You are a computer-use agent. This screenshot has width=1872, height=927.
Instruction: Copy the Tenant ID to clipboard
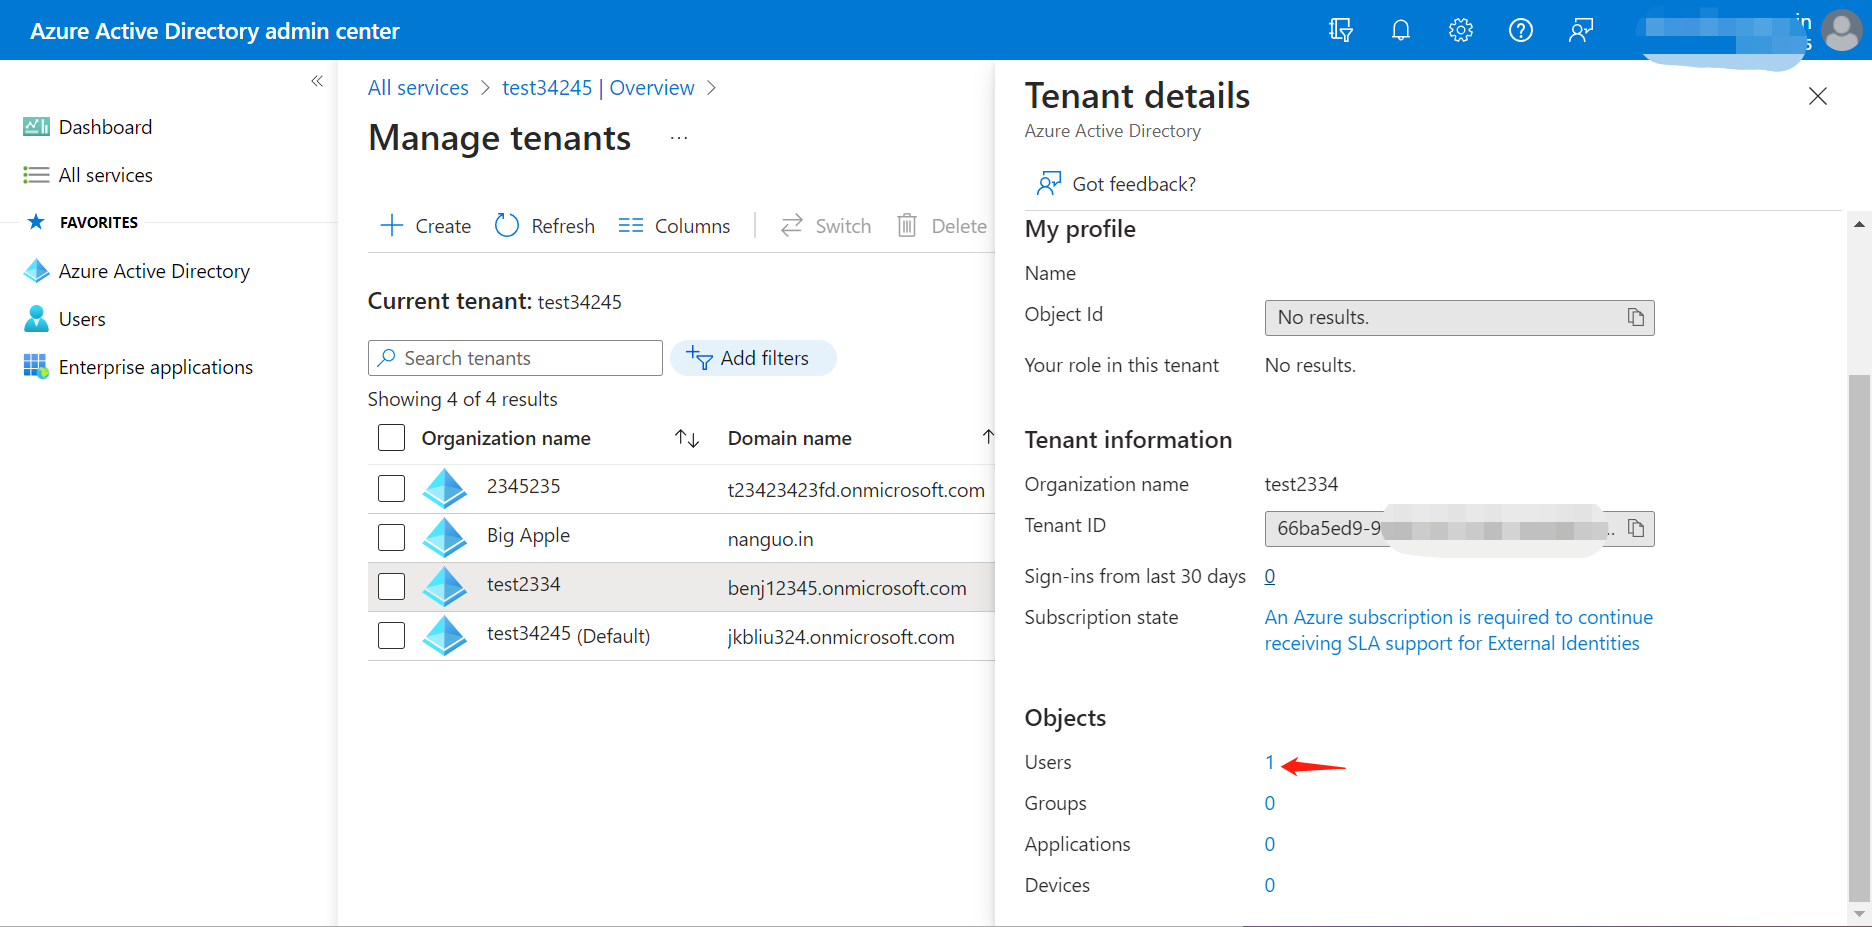click(1635, 528)
